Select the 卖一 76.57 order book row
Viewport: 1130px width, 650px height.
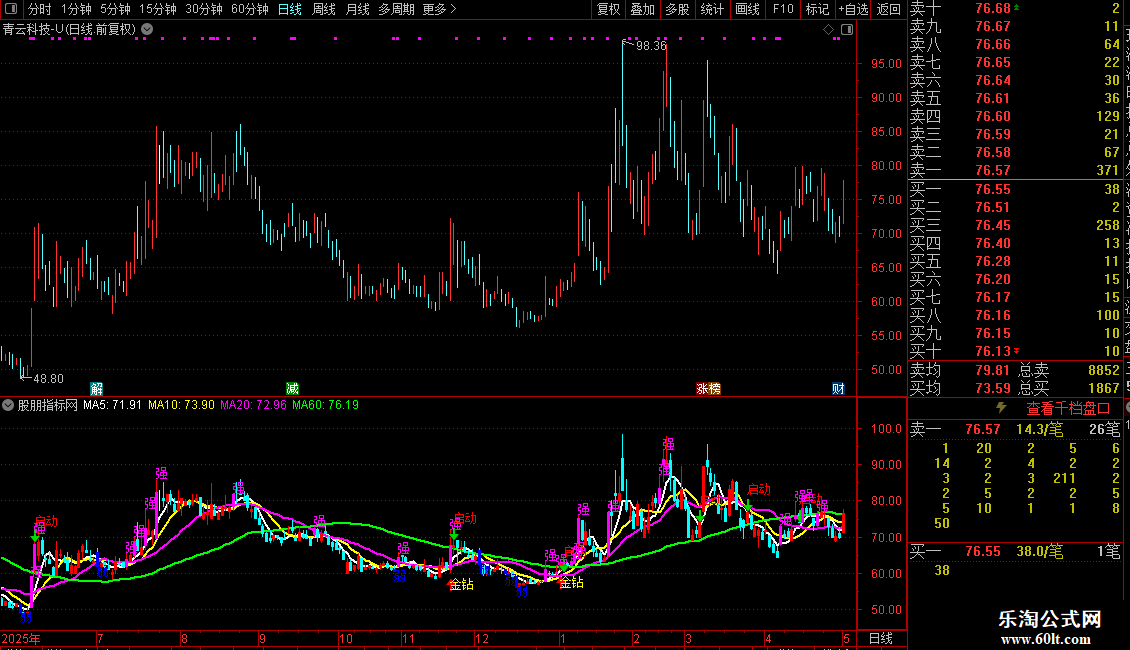(1015, 170)
